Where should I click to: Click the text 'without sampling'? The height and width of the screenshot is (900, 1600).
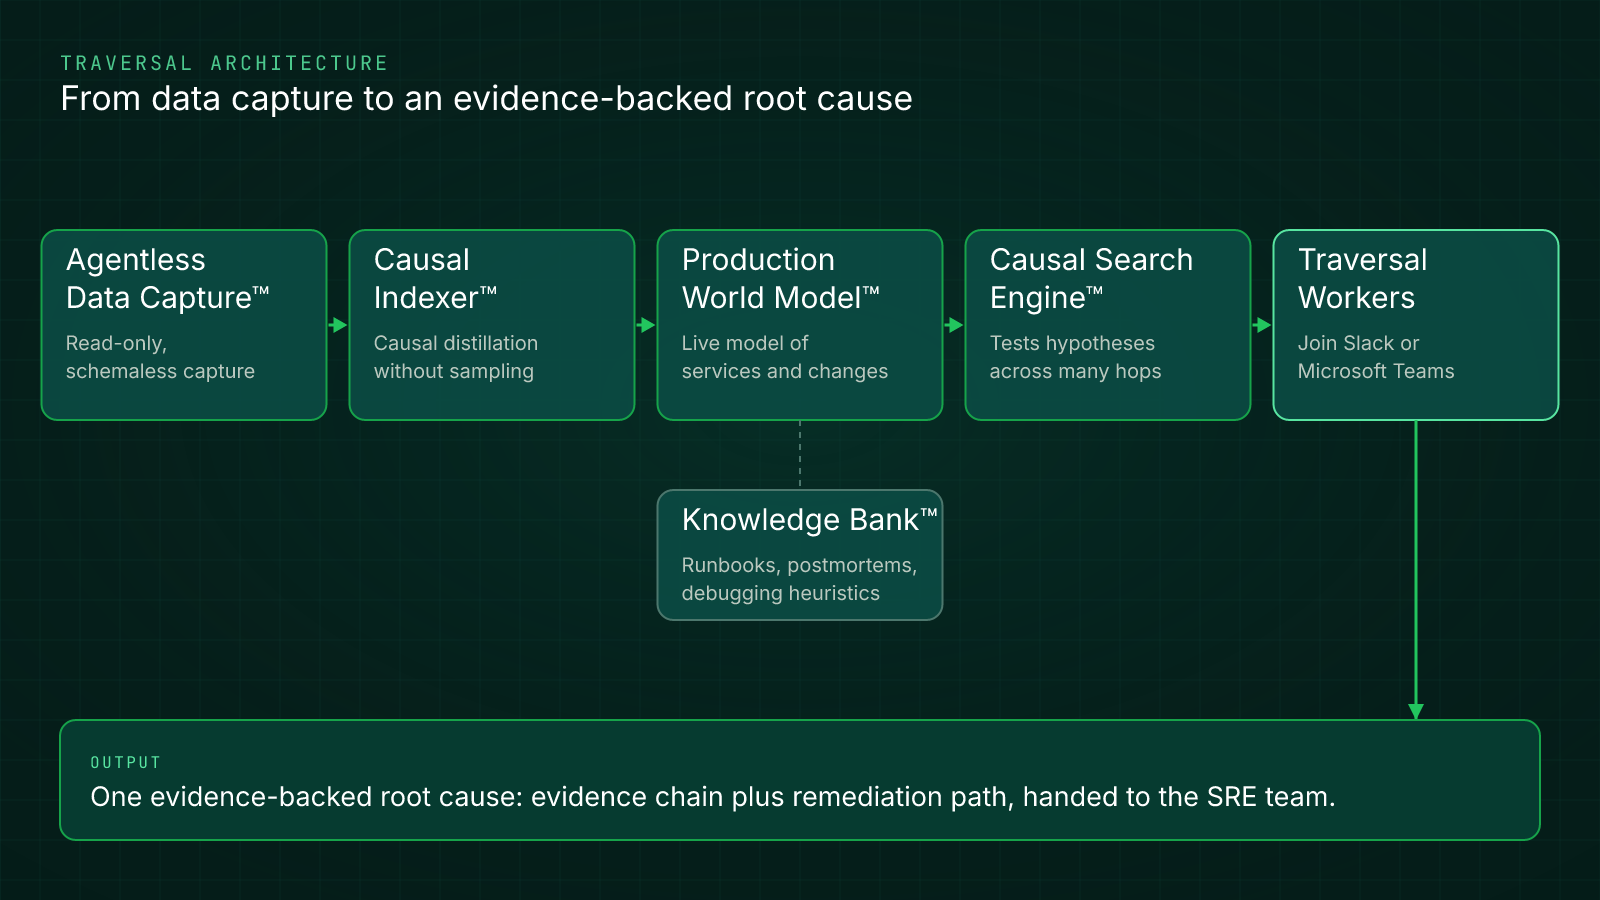[454, 371]
